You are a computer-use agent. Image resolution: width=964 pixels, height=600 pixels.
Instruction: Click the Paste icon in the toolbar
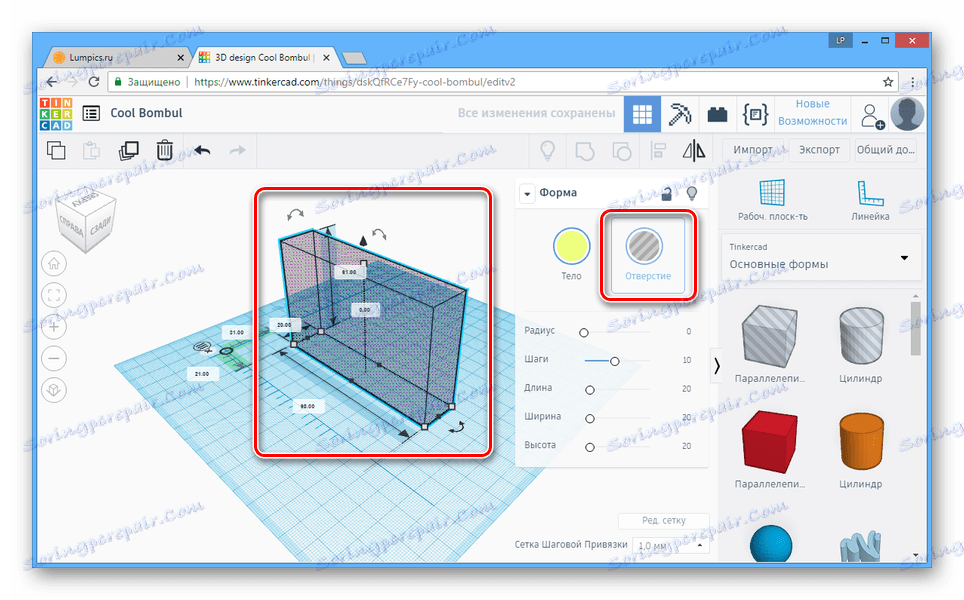(x=92, y=150)
